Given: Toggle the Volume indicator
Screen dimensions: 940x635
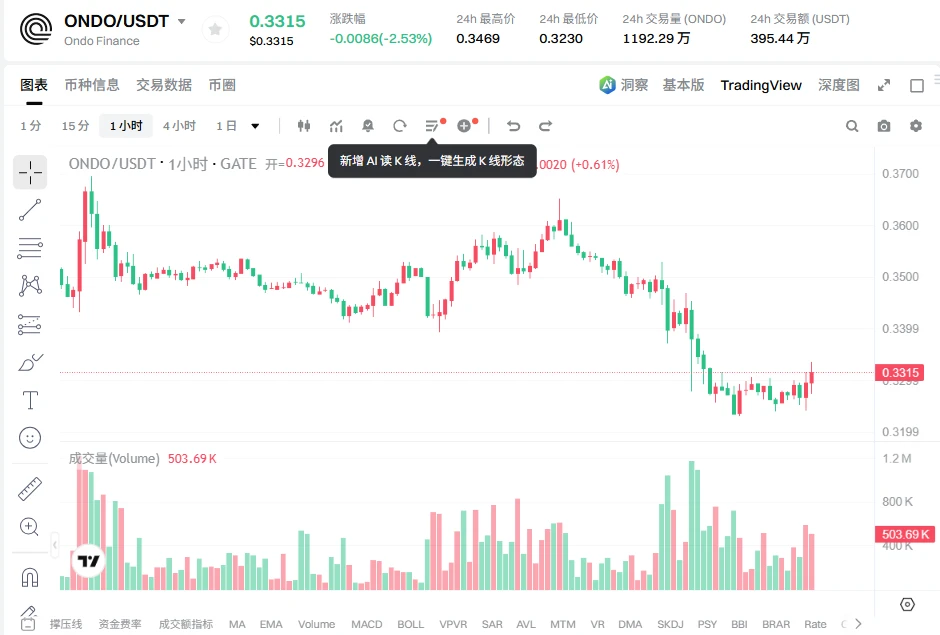Looking at the screenshot, I should pos(317,624).
